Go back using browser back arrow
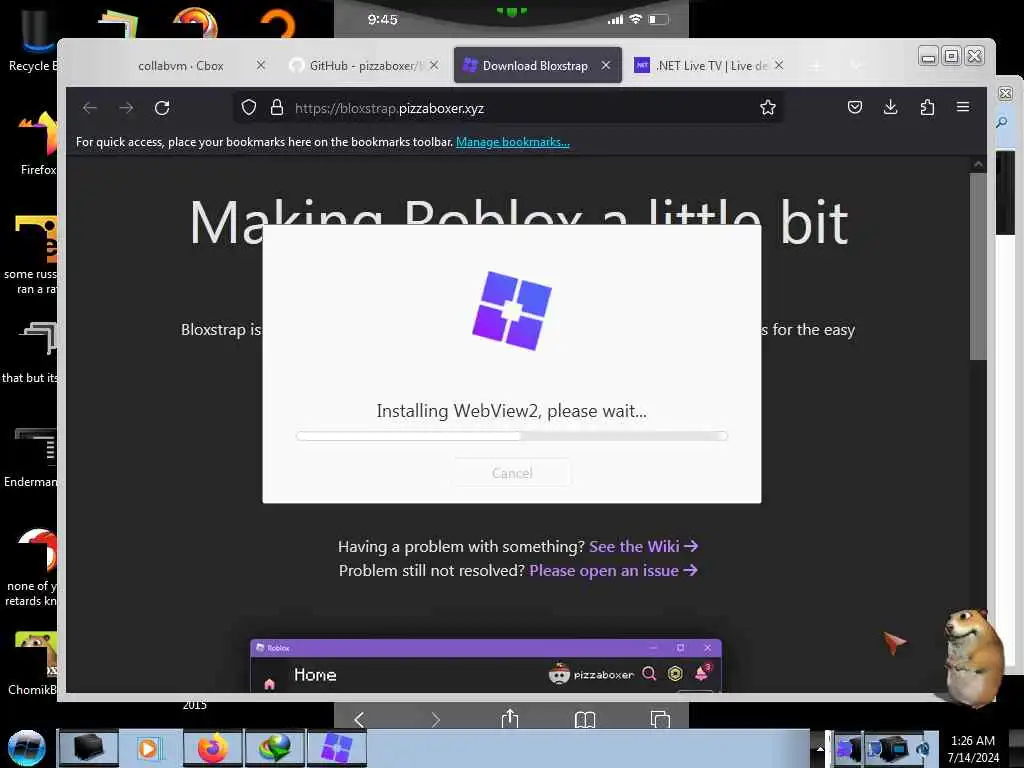 [90, 108]
